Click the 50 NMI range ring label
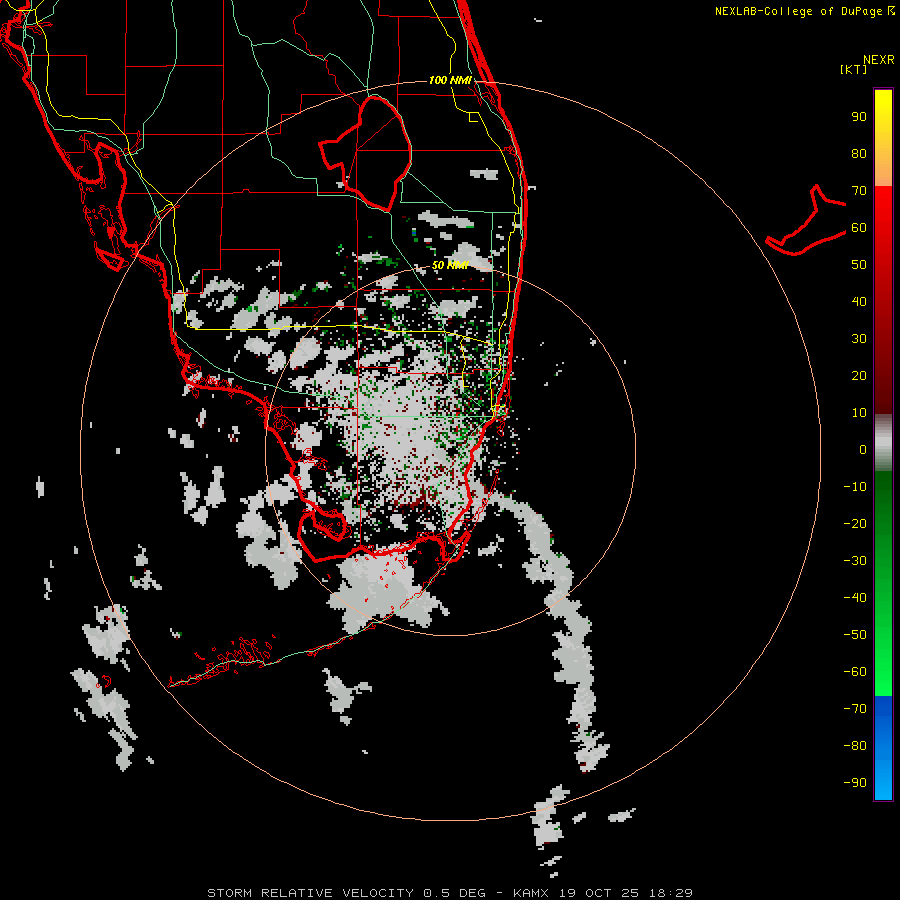900x900 pixels. click(x=450, y=265)
